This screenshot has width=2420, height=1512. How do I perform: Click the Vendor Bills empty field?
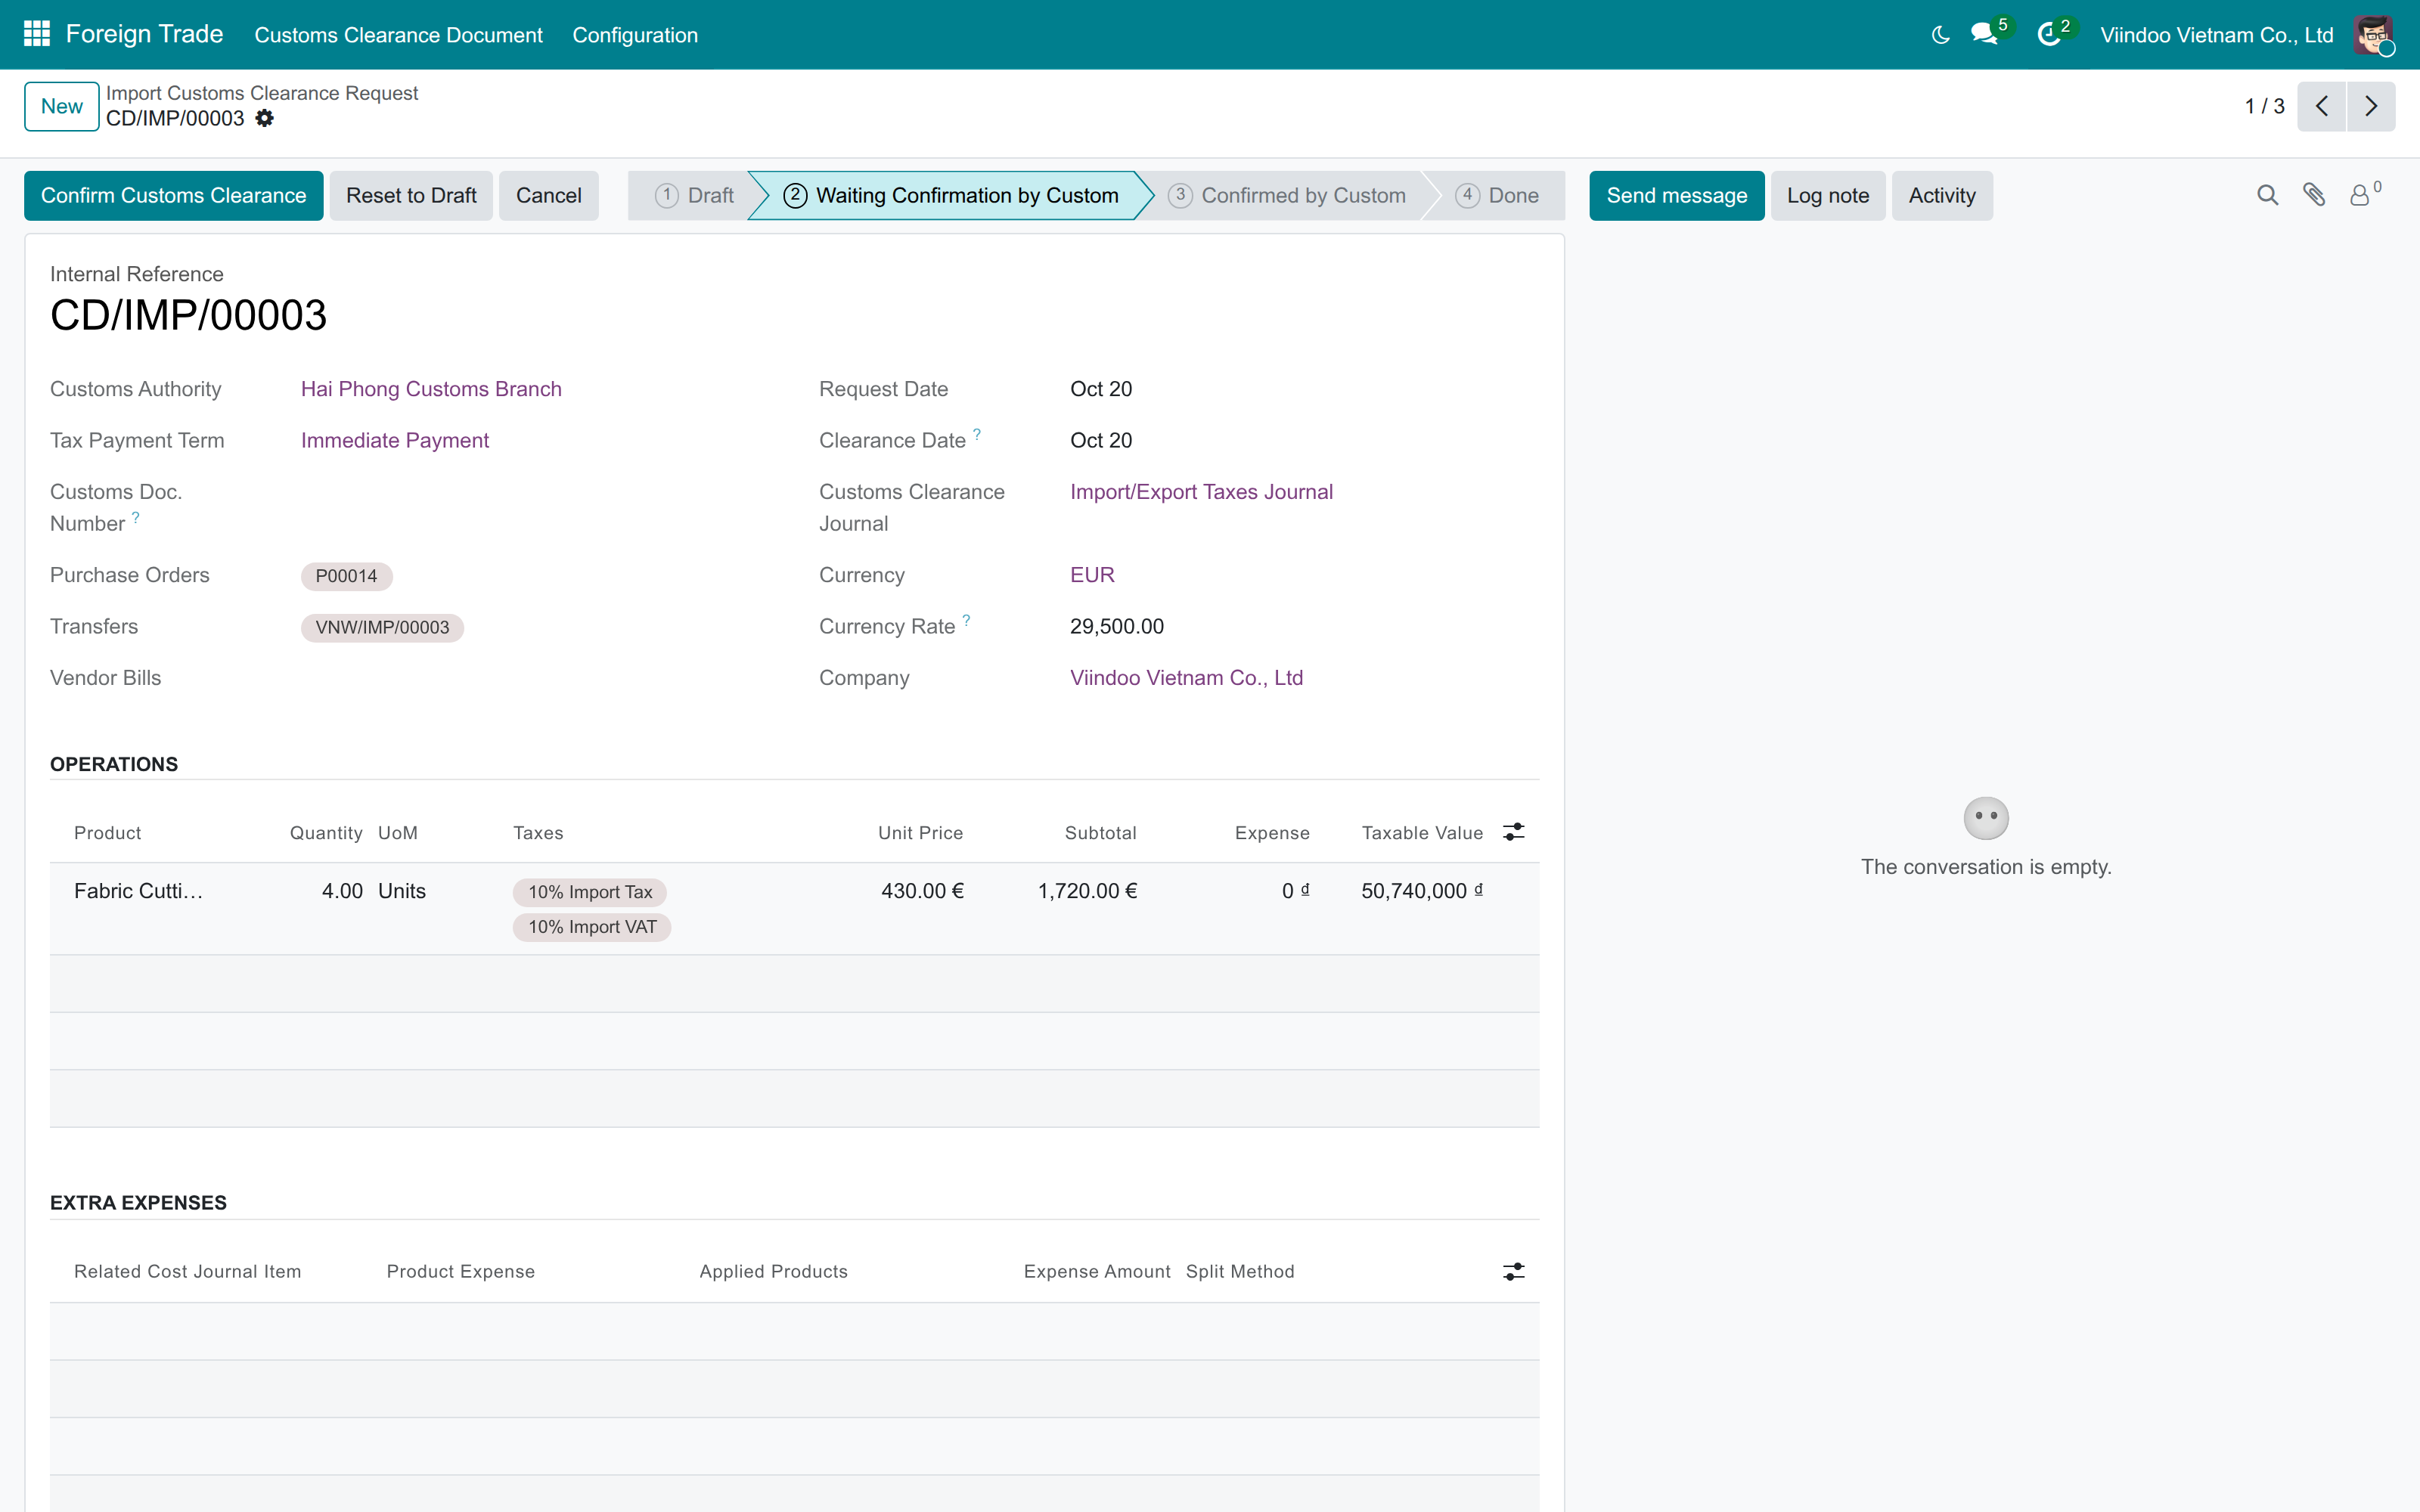point(535,678)
